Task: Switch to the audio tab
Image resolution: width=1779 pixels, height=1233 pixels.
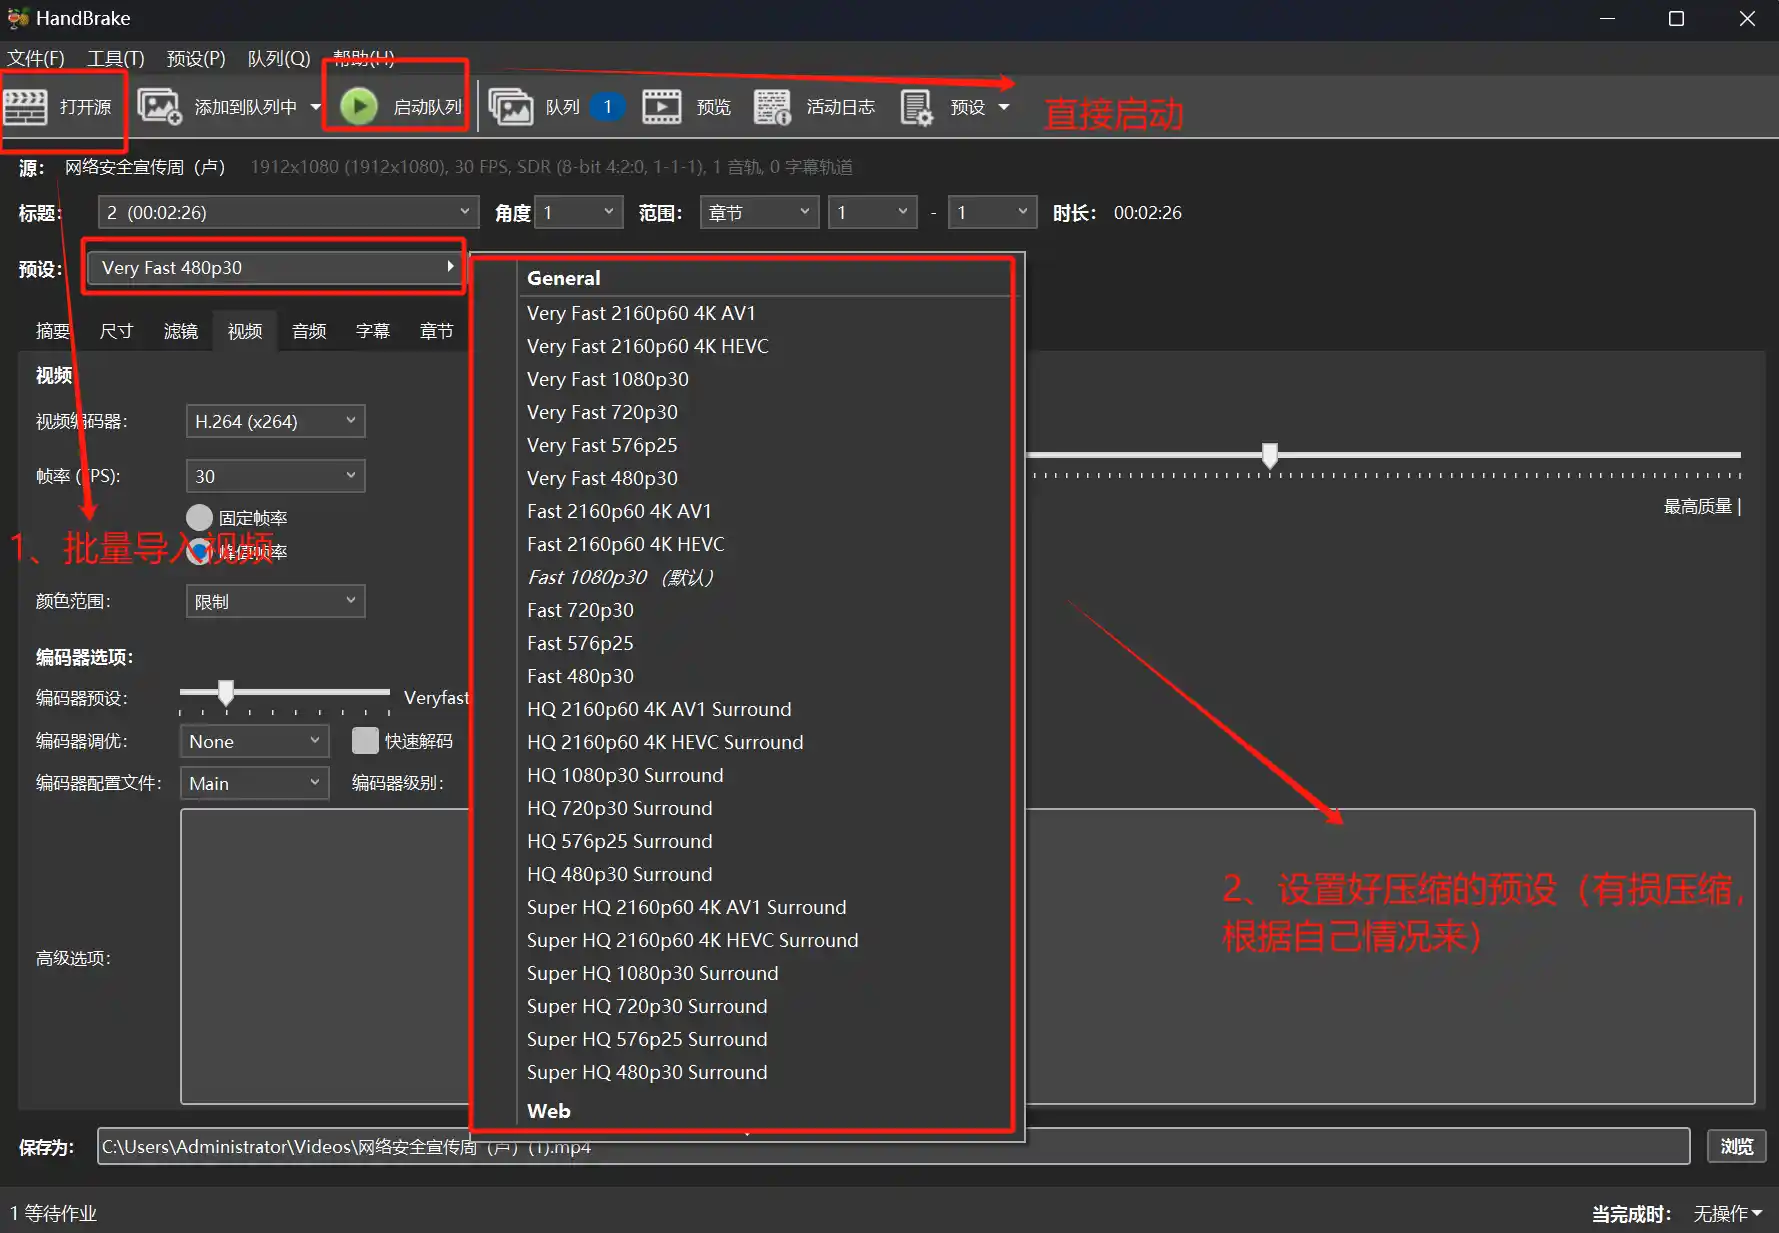Action: click(x=309, y=331)
